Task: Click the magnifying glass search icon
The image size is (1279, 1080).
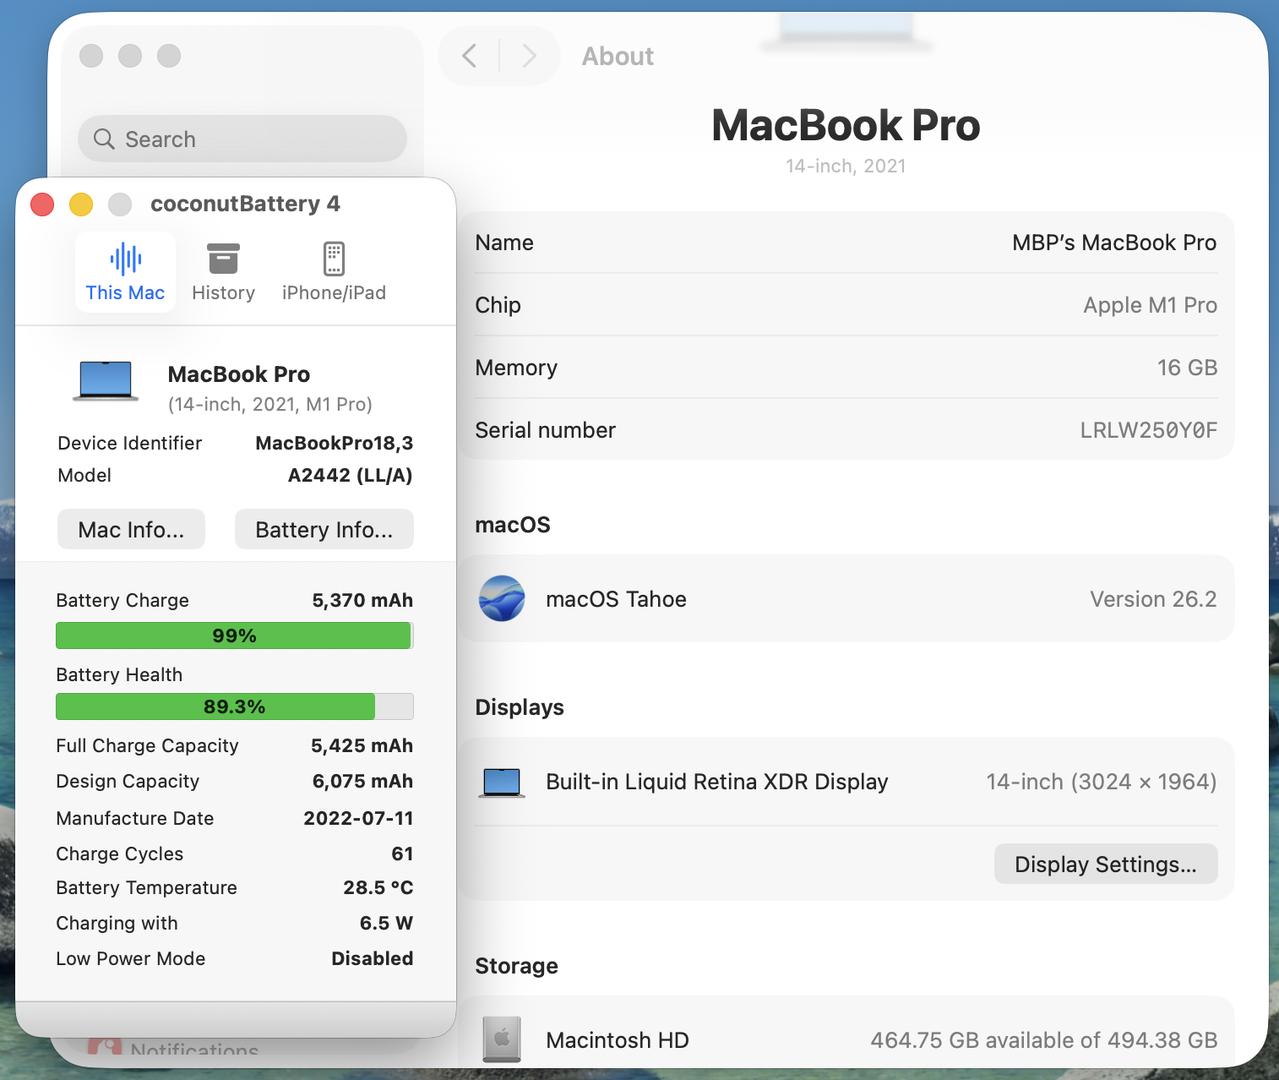Action: click(104, 139)
